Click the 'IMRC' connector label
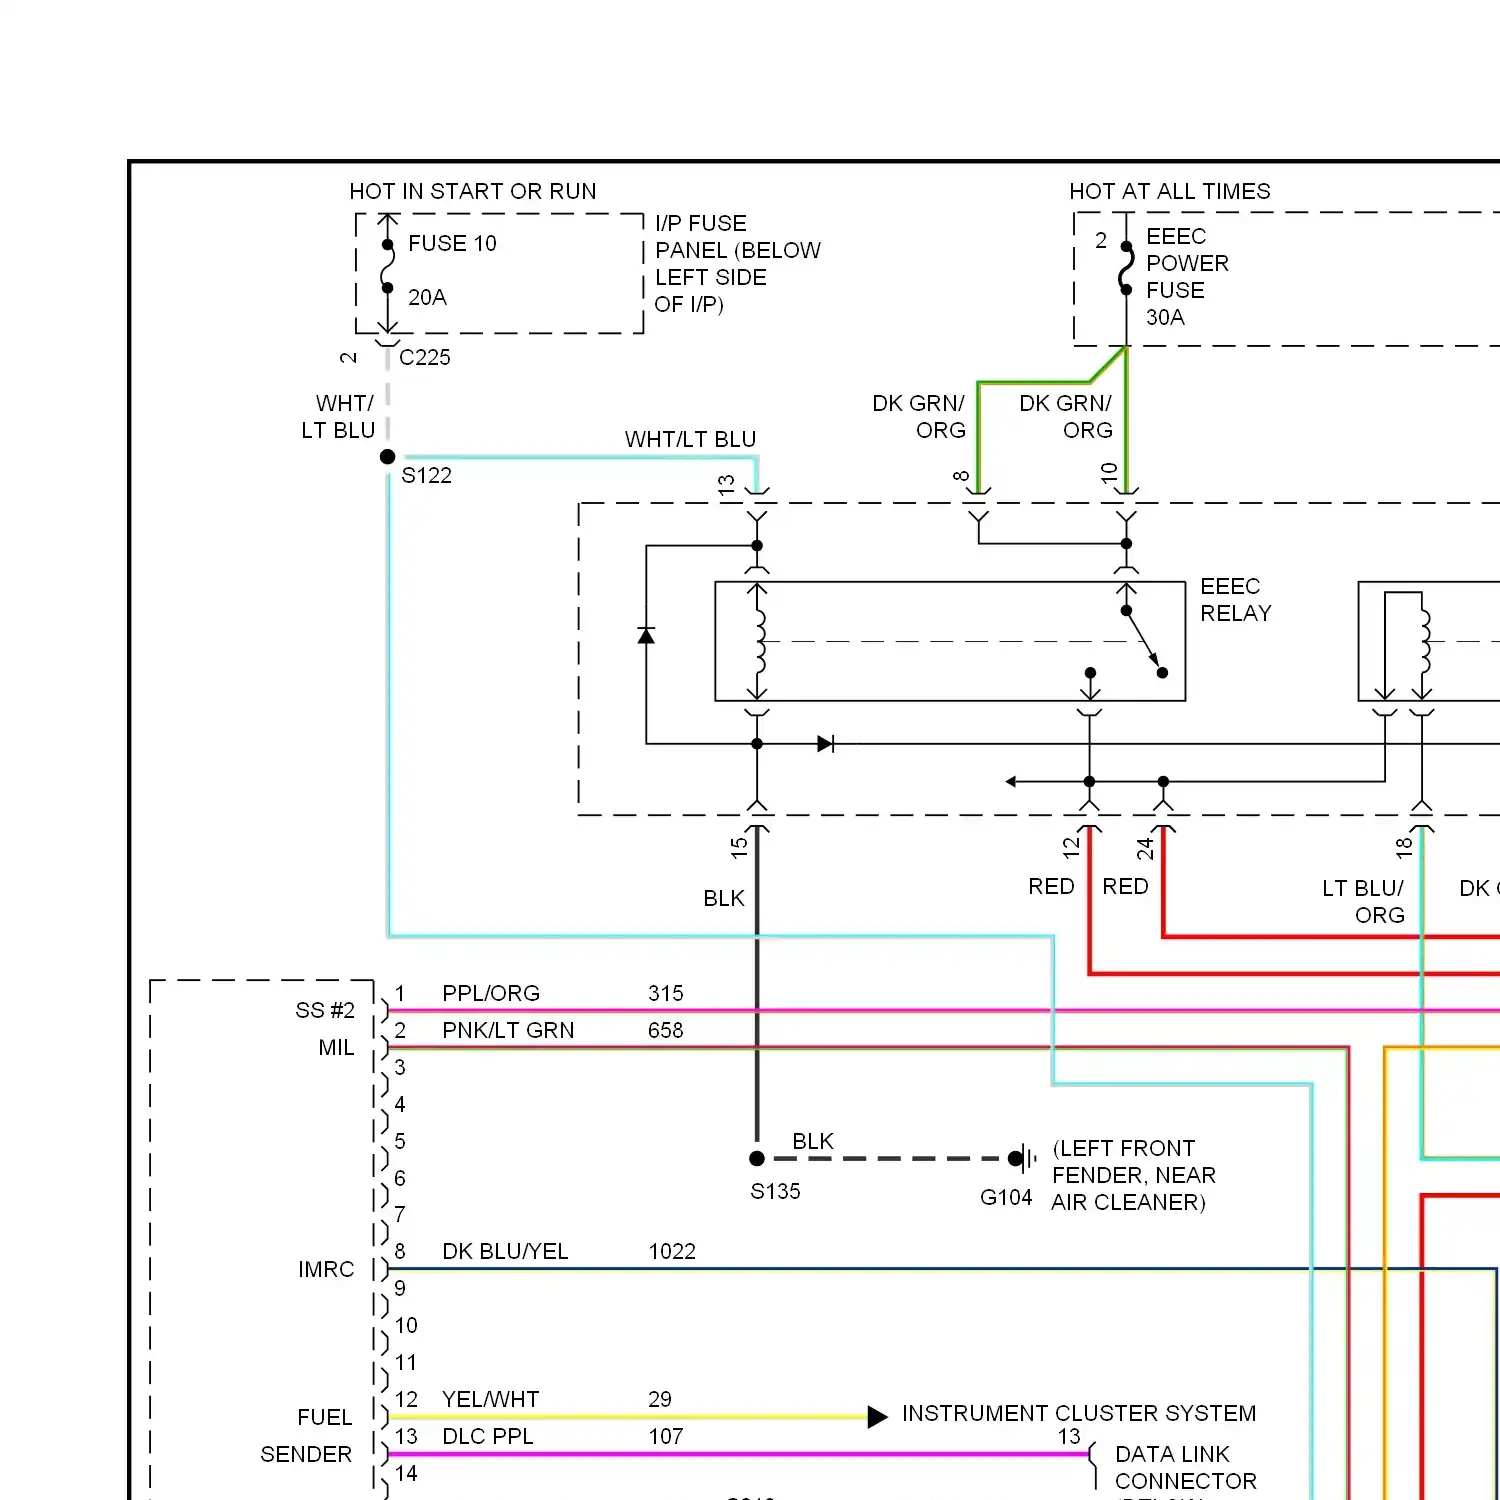1500x1500 pixels. click(x=326, y=1269)
